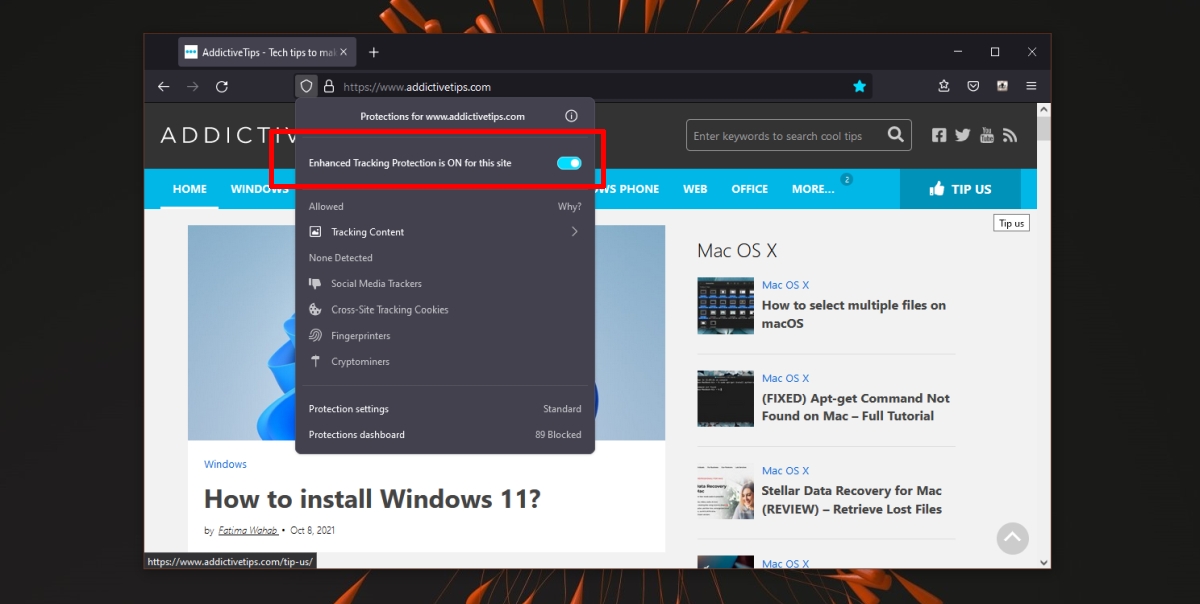Click the page scrollbar down arrow
This screenshot has height=604, width=1200.
coord(1044,562)
